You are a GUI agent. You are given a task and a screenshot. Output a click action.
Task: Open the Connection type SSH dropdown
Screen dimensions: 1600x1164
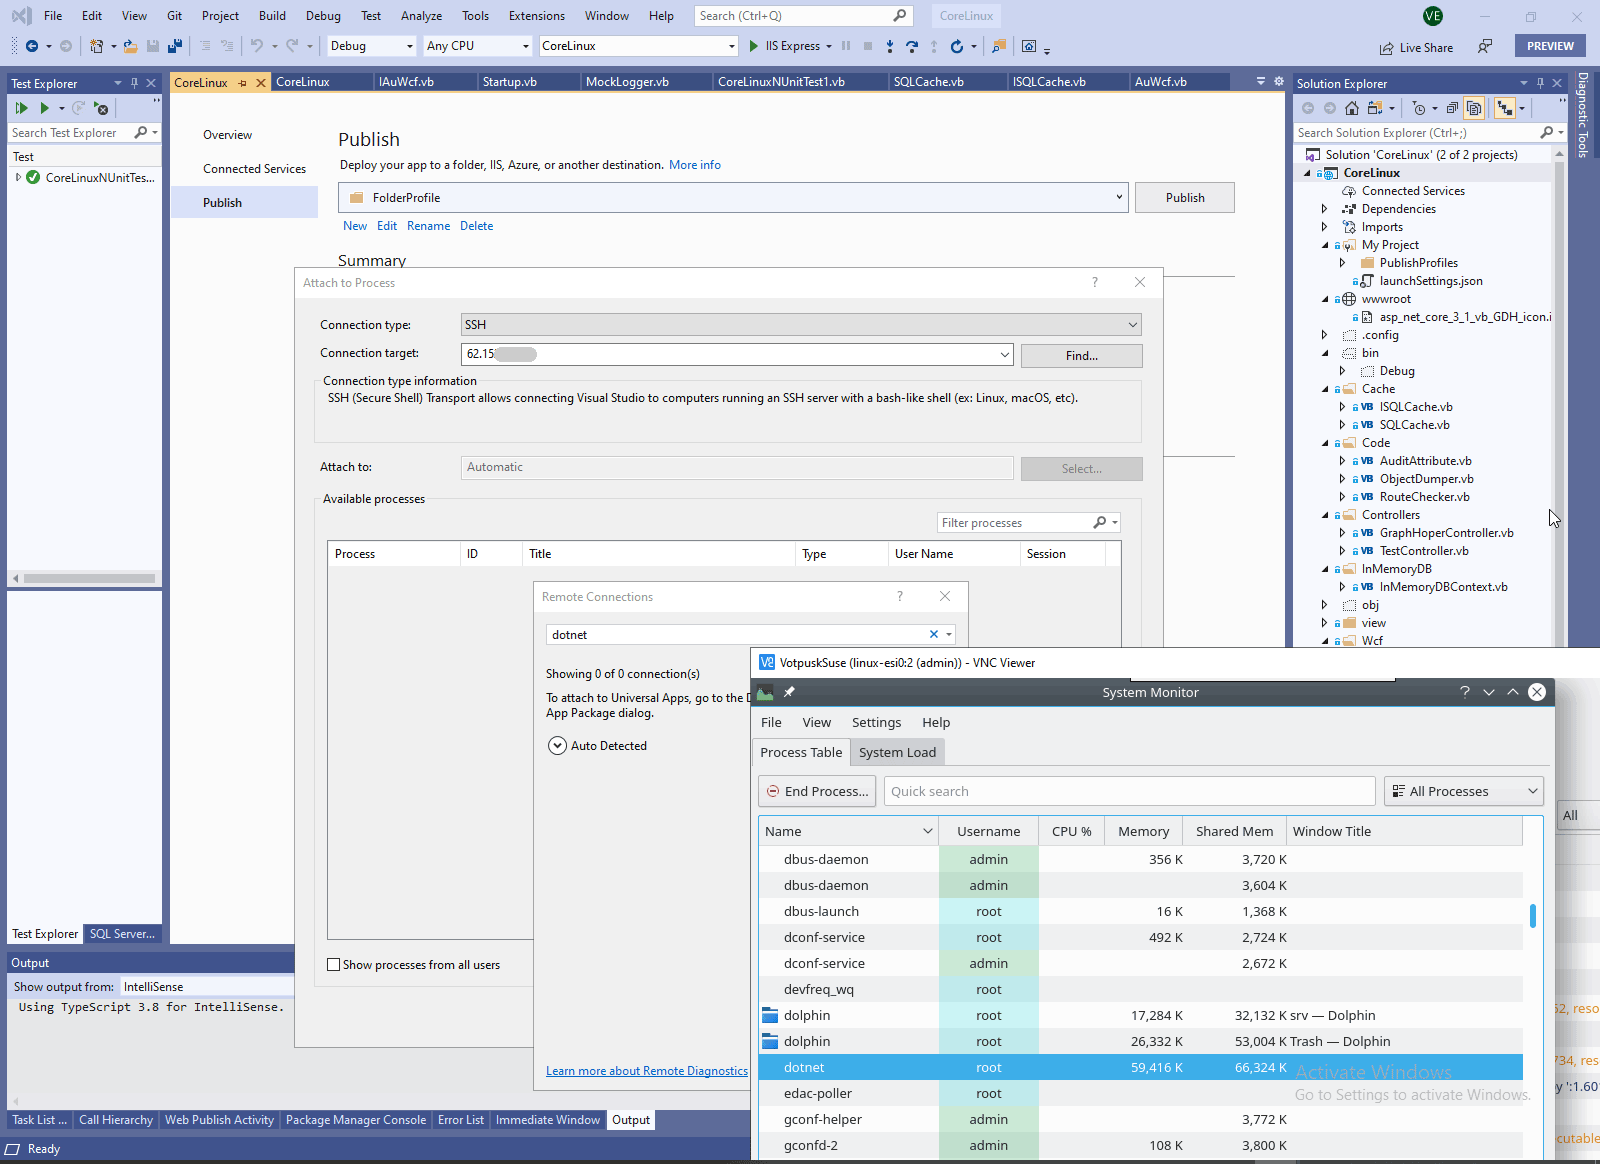click(x=1133, y=325)
